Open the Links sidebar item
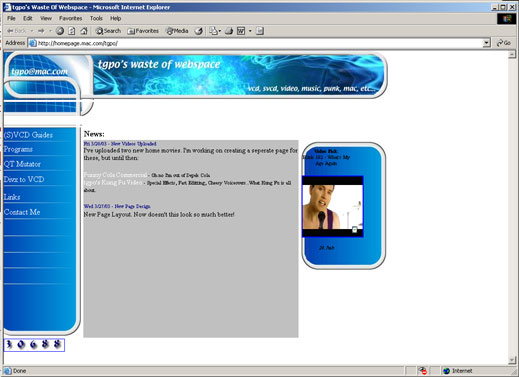This screenshot has width=519, height=377. pos(12,197)
